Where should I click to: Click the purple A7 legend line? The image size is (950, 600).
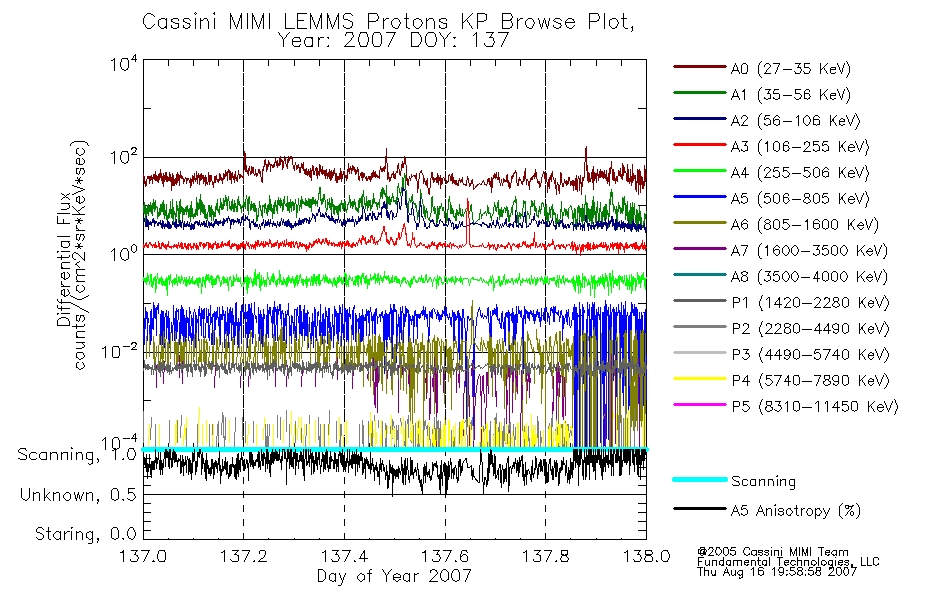699,248
